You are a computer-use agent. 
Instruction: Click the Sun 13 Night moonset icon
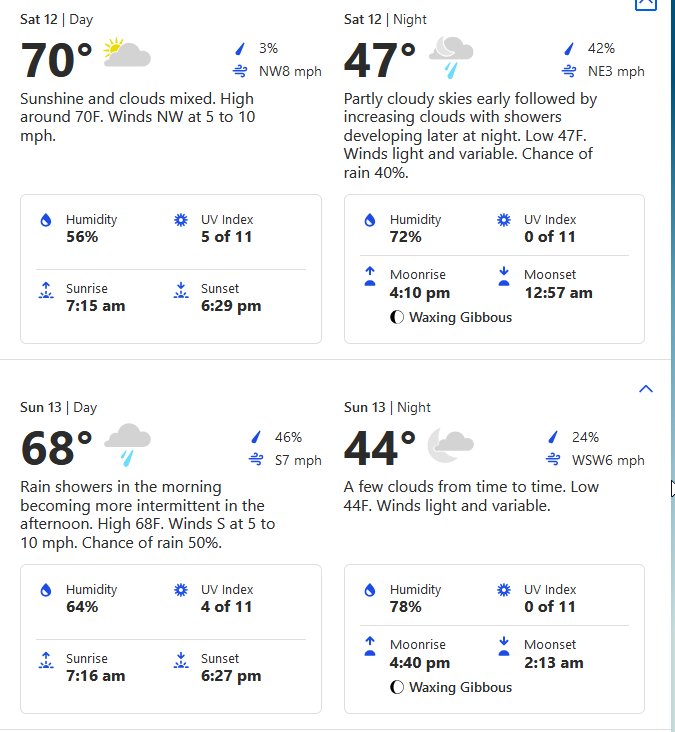[504, 646]
